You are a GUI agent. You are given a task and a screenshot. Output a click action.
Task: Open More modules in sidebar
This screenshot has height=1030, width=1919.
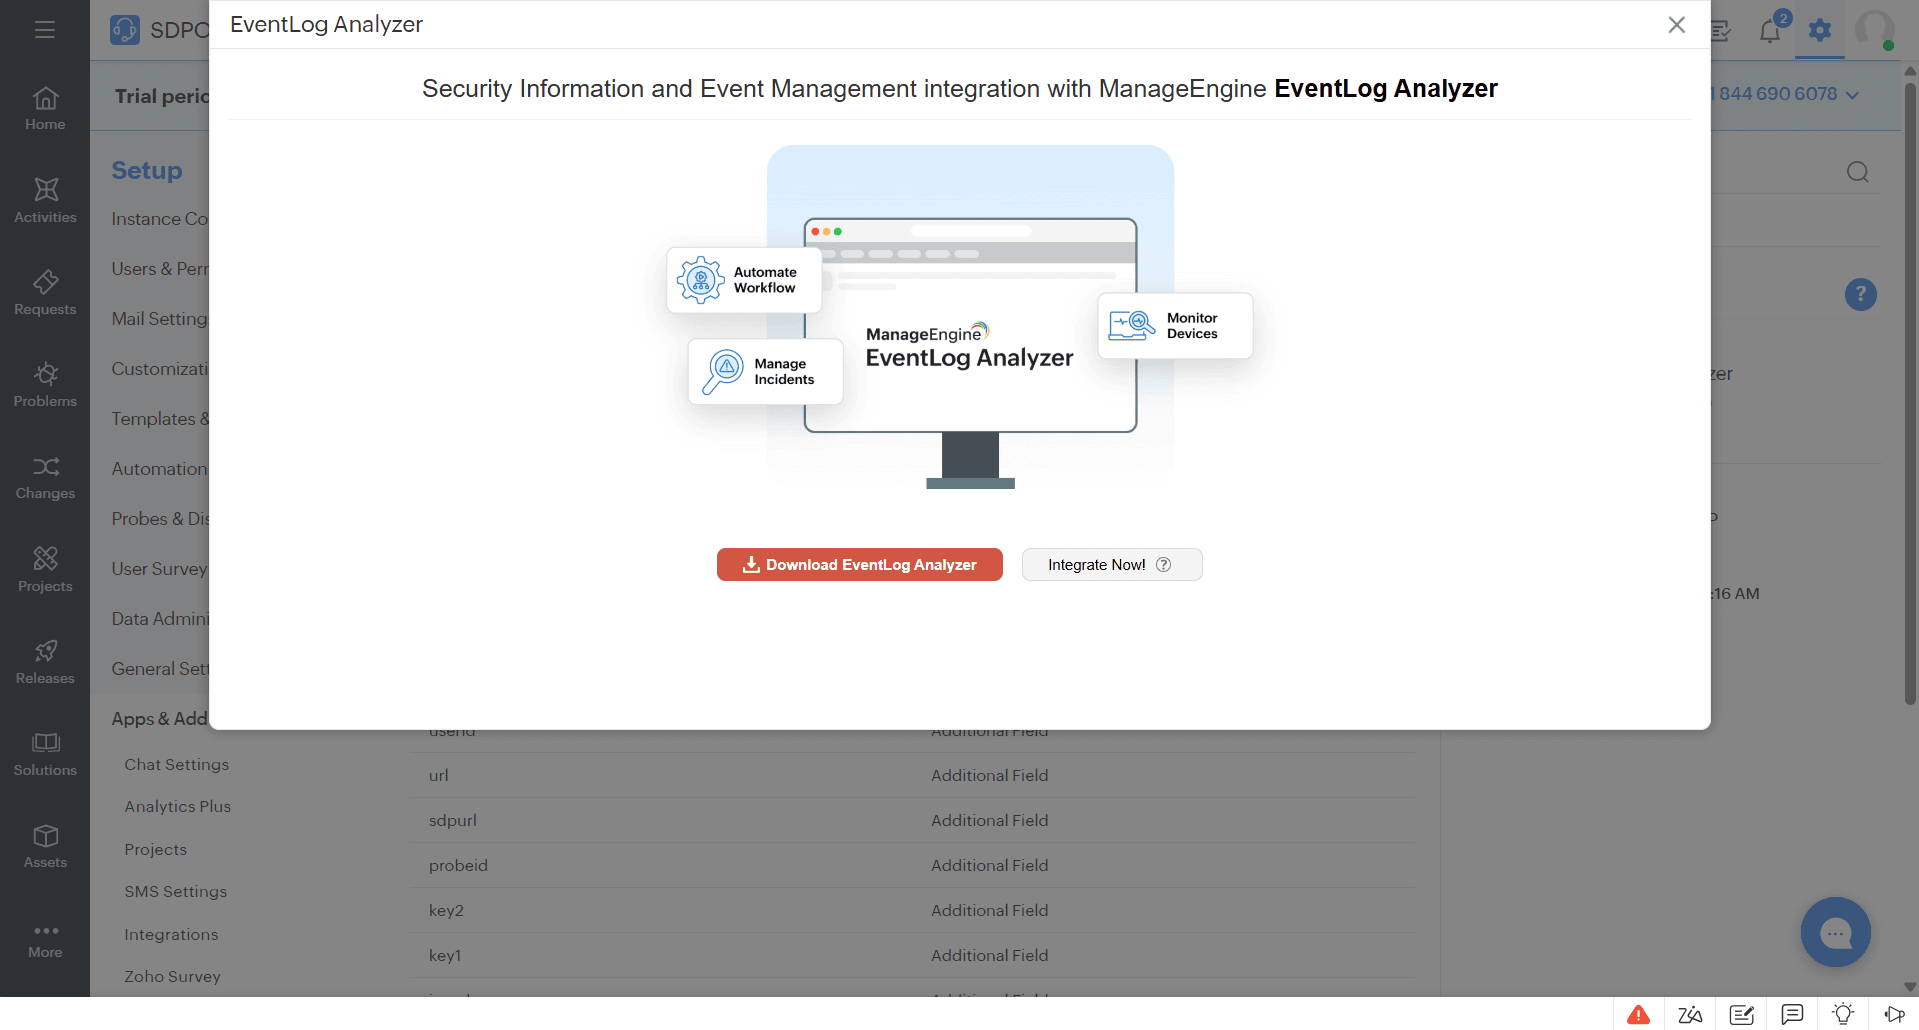(45, 941)
